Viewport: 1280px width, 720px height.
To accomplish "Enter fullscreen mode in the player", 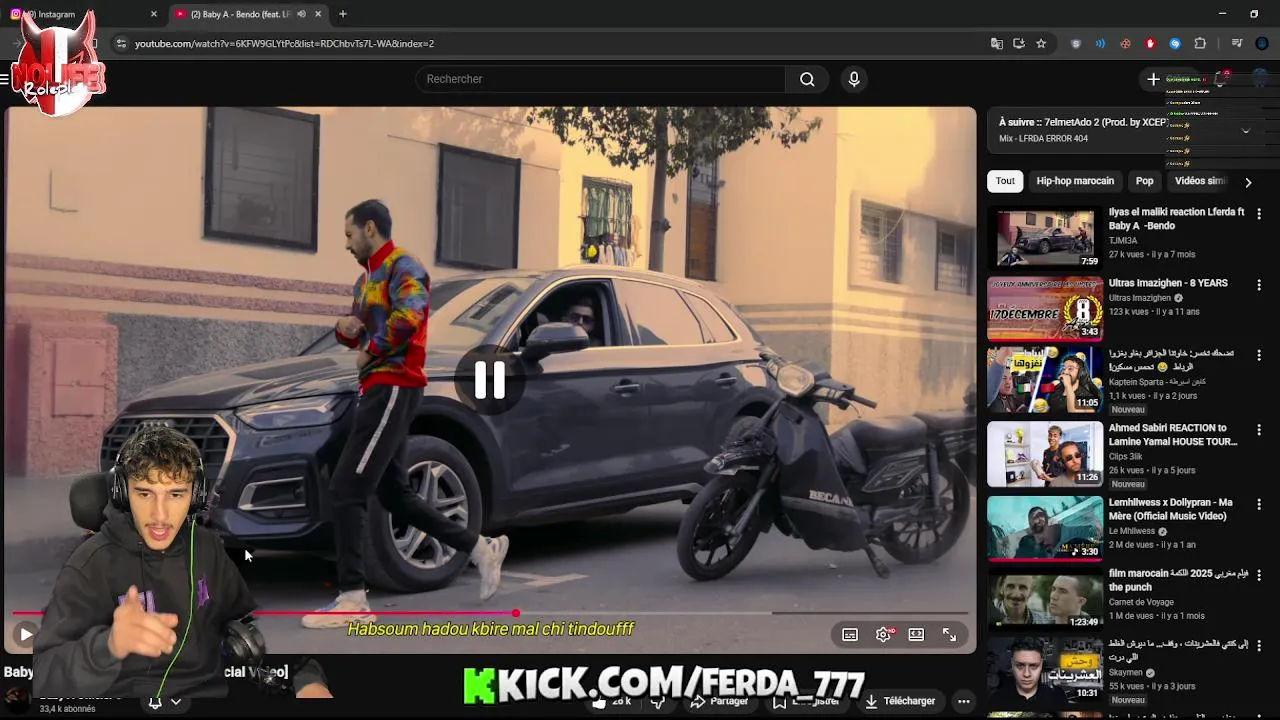I will [x=949, y=634].
